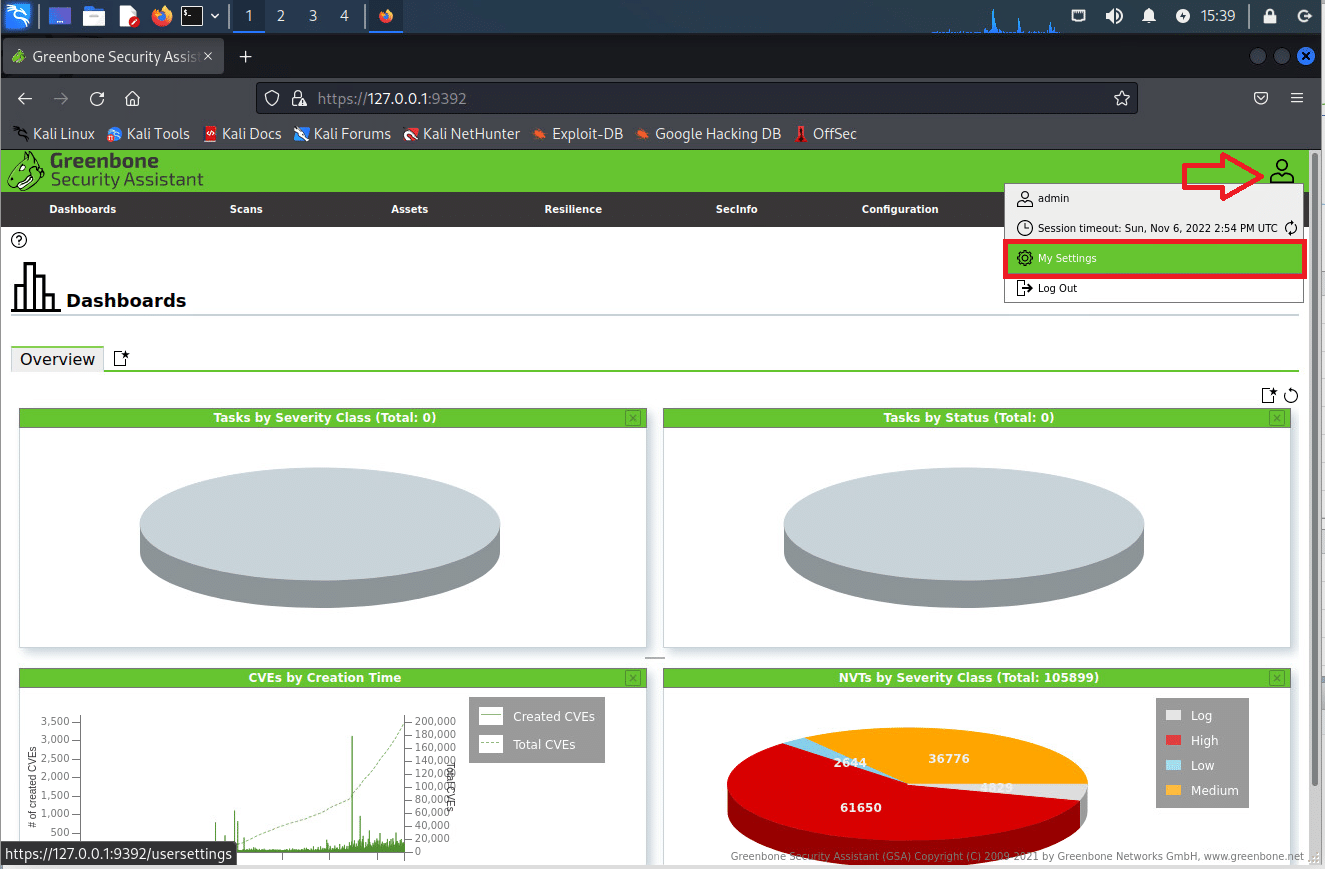Open the Kali Tools bookmark
The image size is (1325, 869).
point(148,134)
